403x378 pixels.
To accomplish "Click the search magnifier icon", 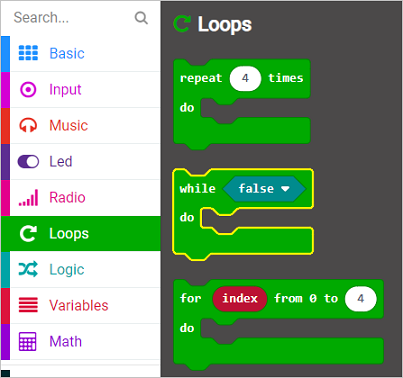I will click(x=141, y=18).
